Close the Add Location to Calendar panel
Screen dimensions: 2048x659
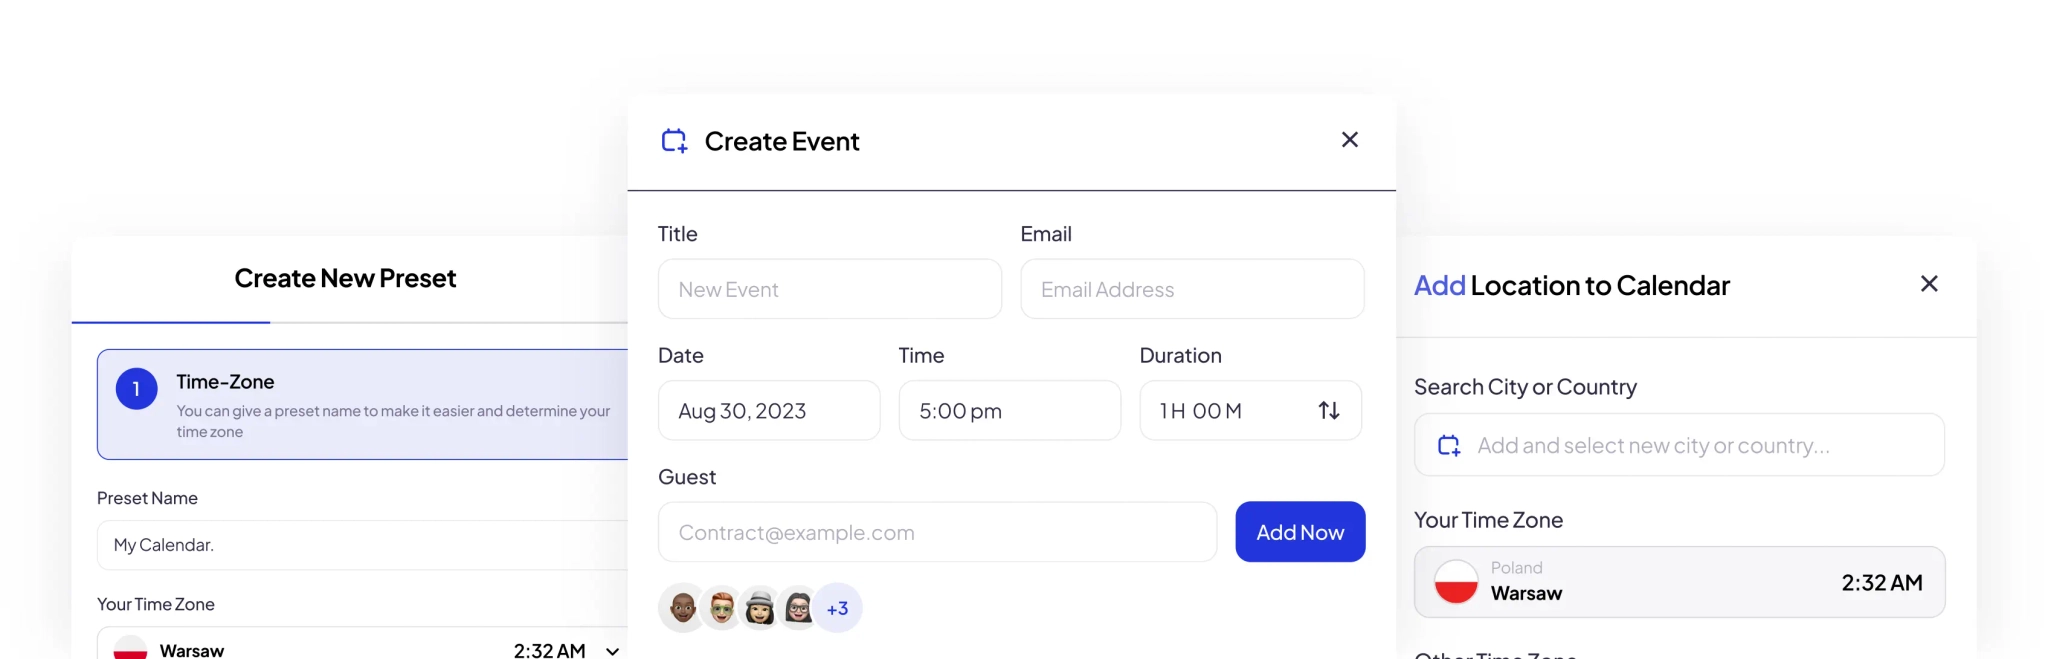click(1929, 284)
